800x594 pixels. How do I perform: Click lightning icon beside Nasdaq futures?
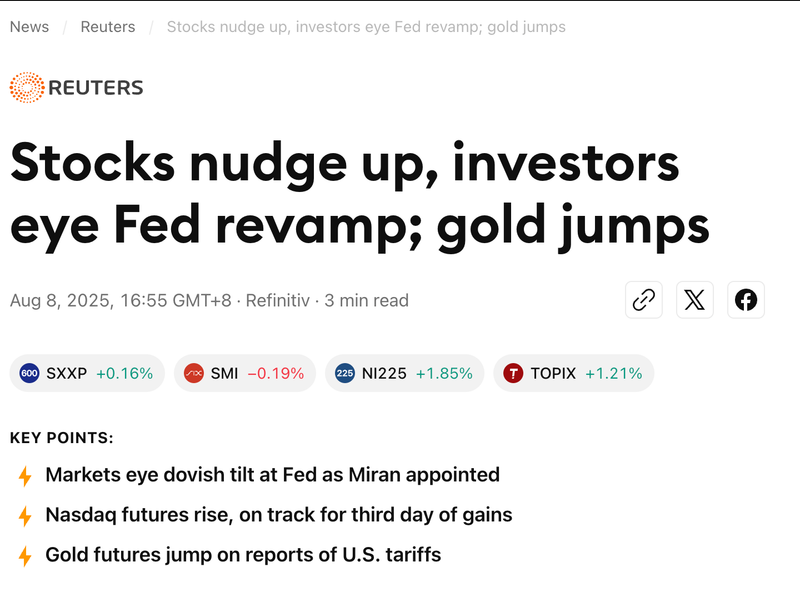tap(25, 516)
